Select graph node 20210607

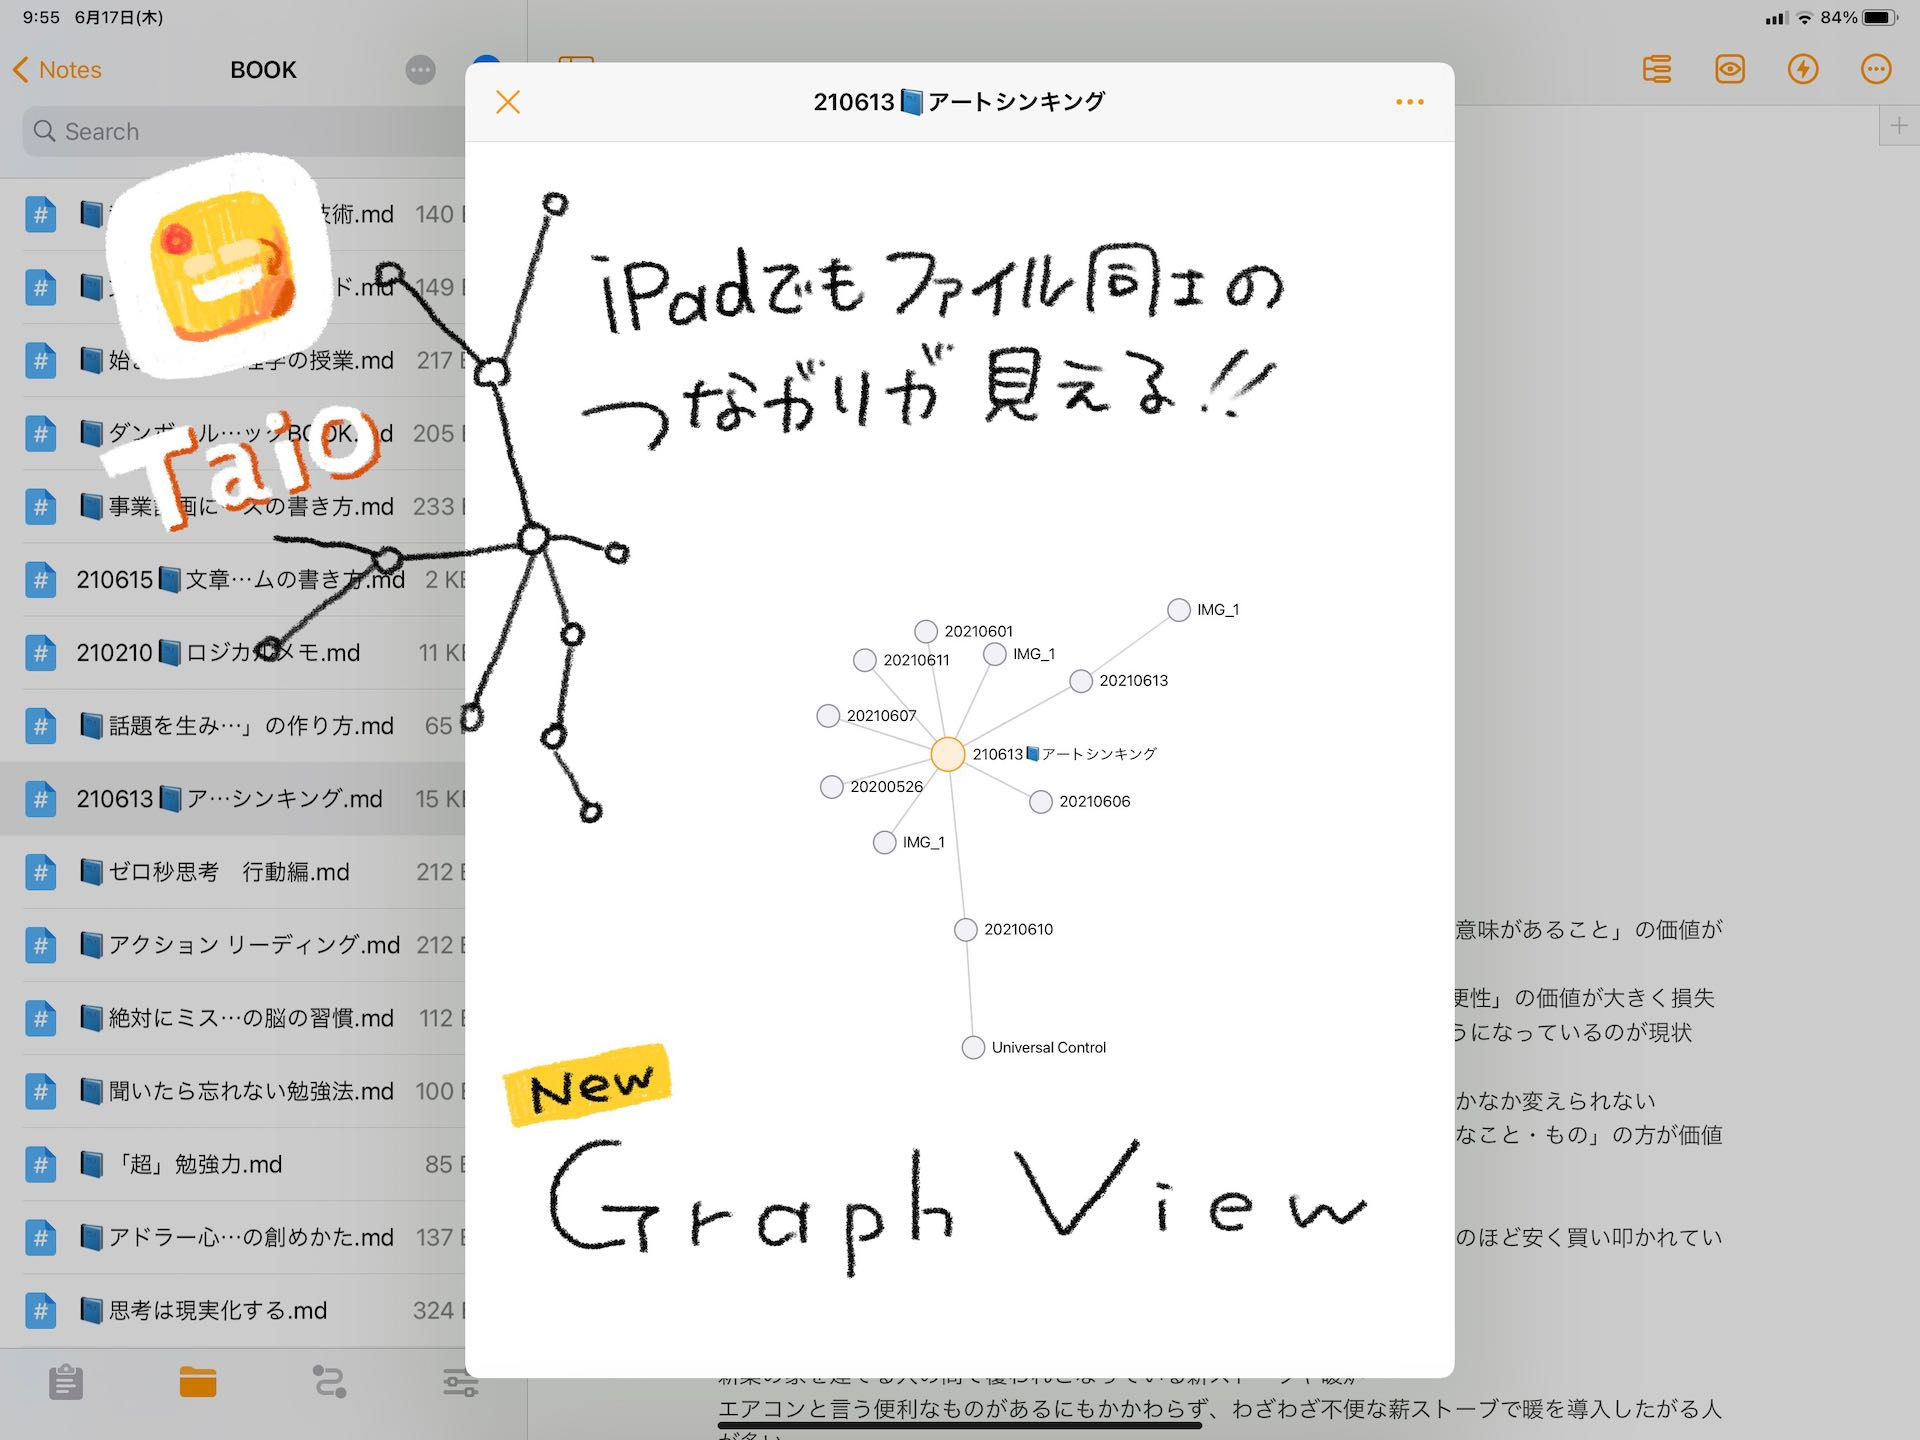(x=828, y=716)
